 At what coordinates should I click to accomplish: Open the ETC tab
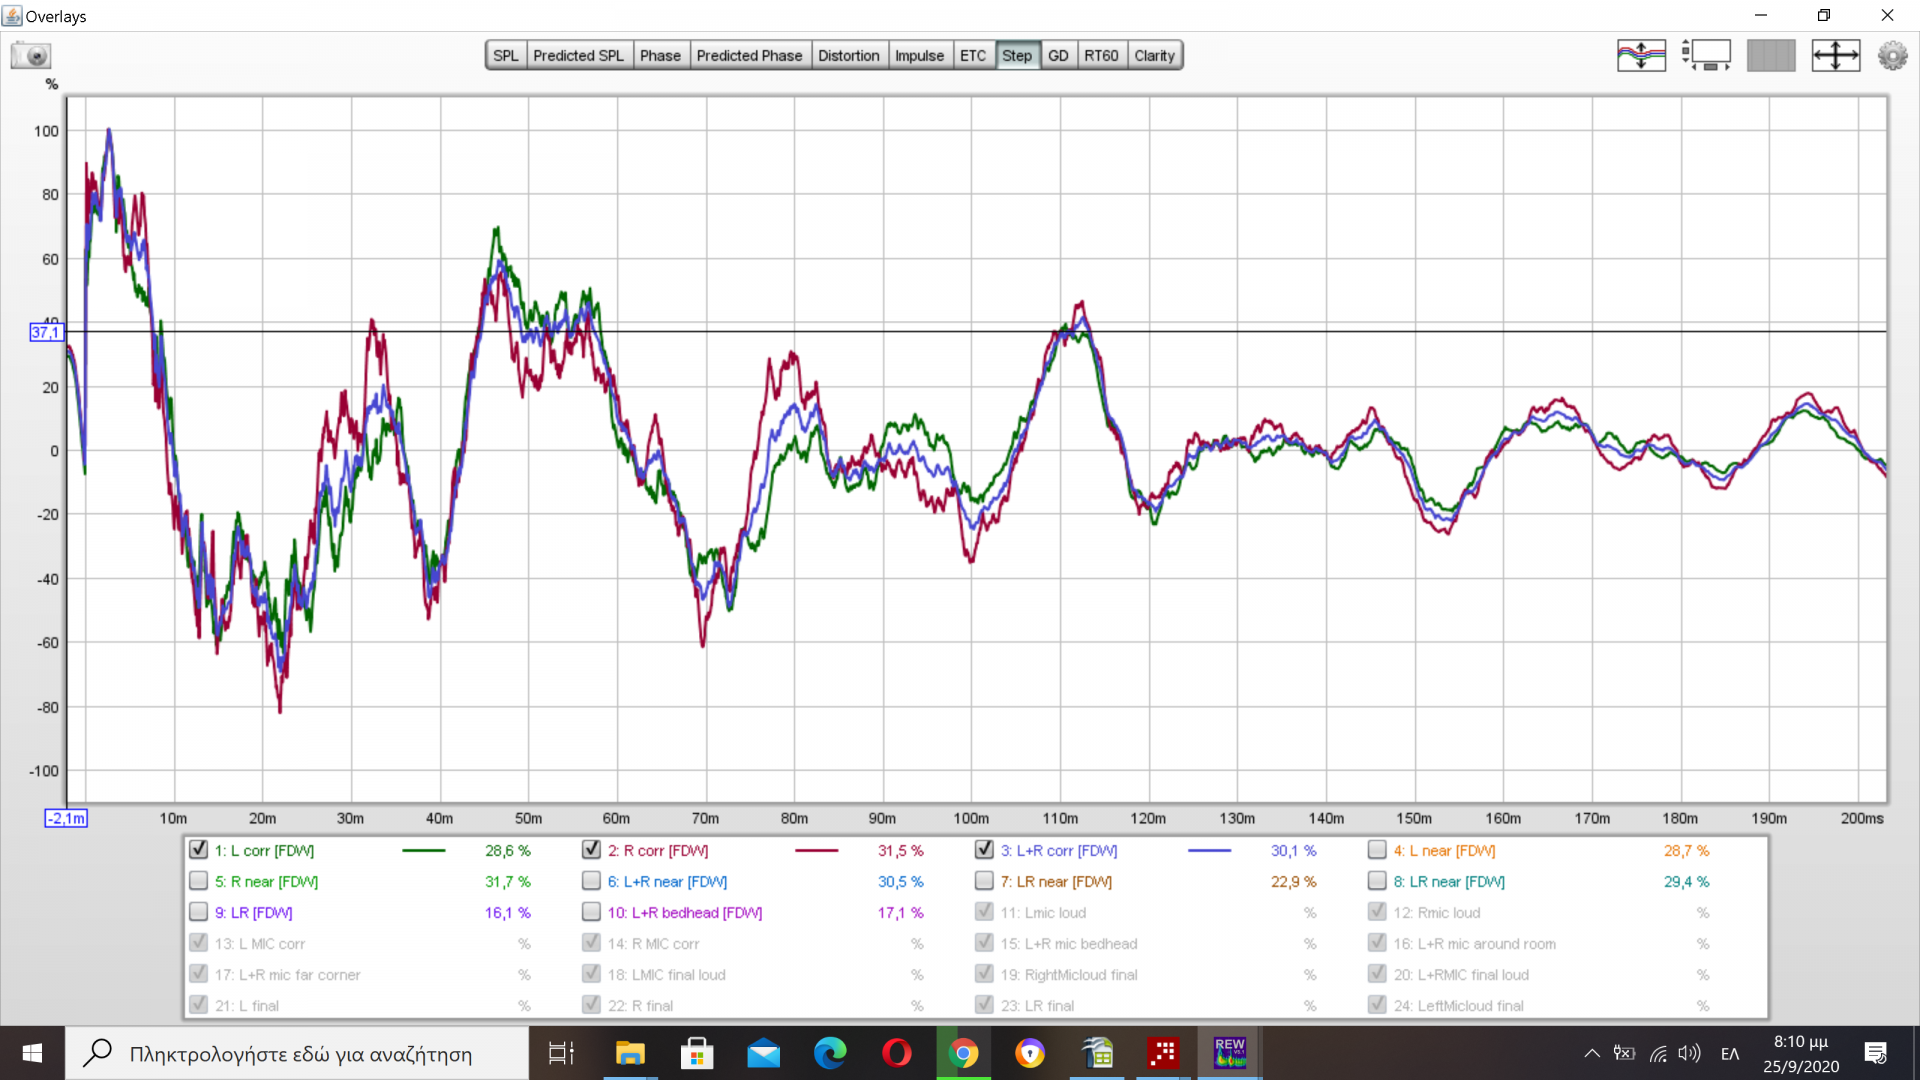[973, 55]
